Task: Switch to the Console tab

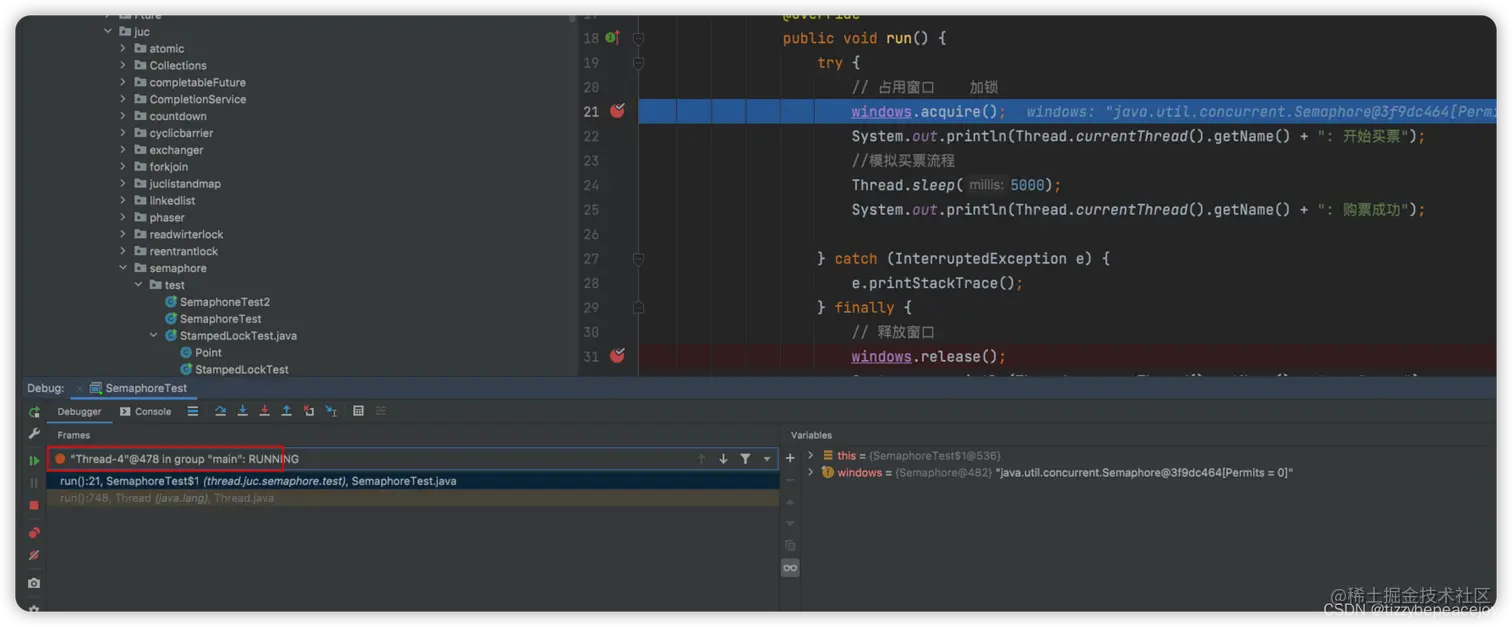Action: (x=146, y=411)
